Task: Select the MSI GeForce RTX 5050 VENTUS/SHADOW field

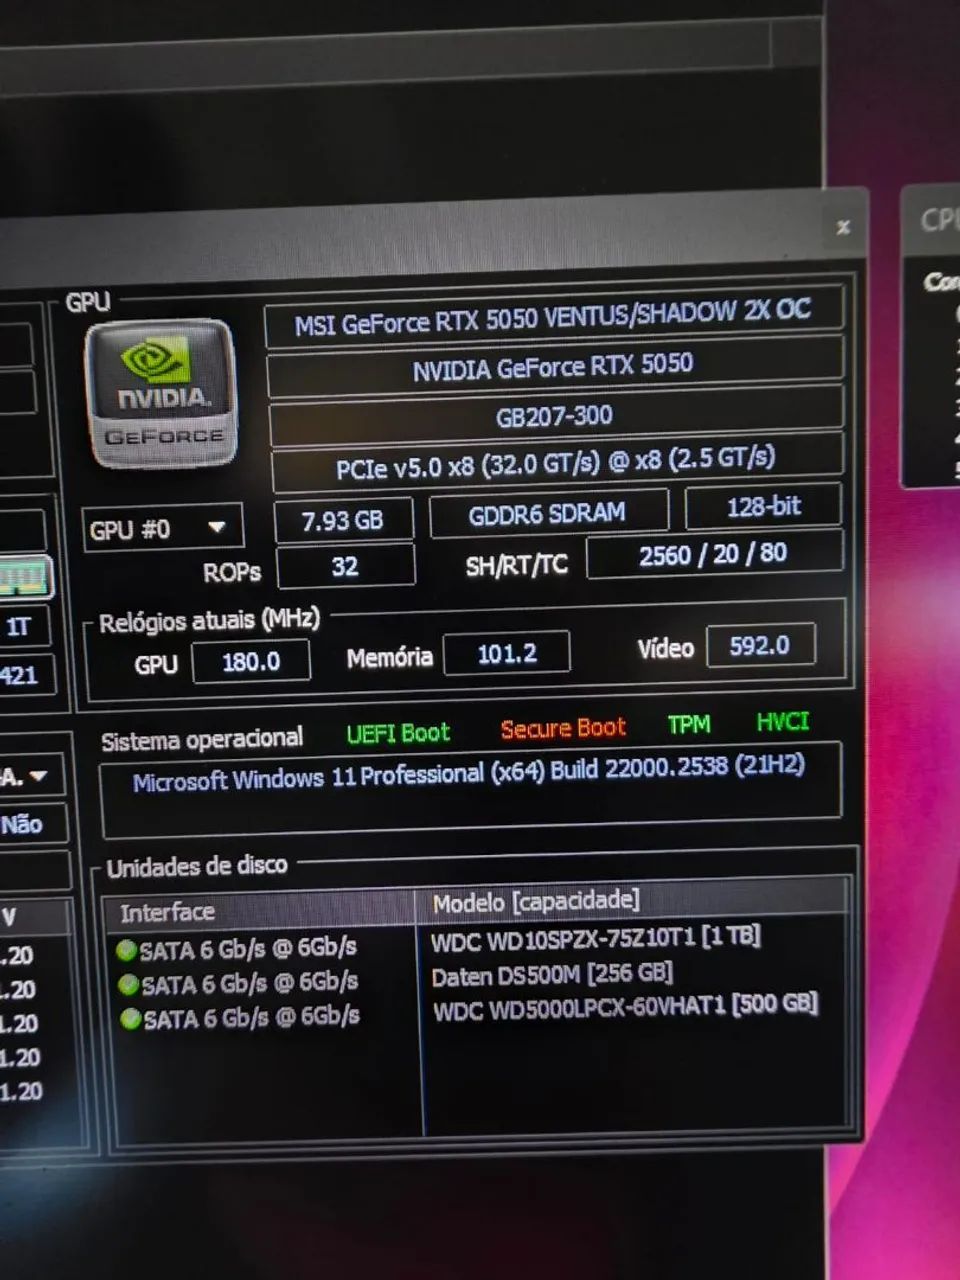Action: (x=554, y=319)
